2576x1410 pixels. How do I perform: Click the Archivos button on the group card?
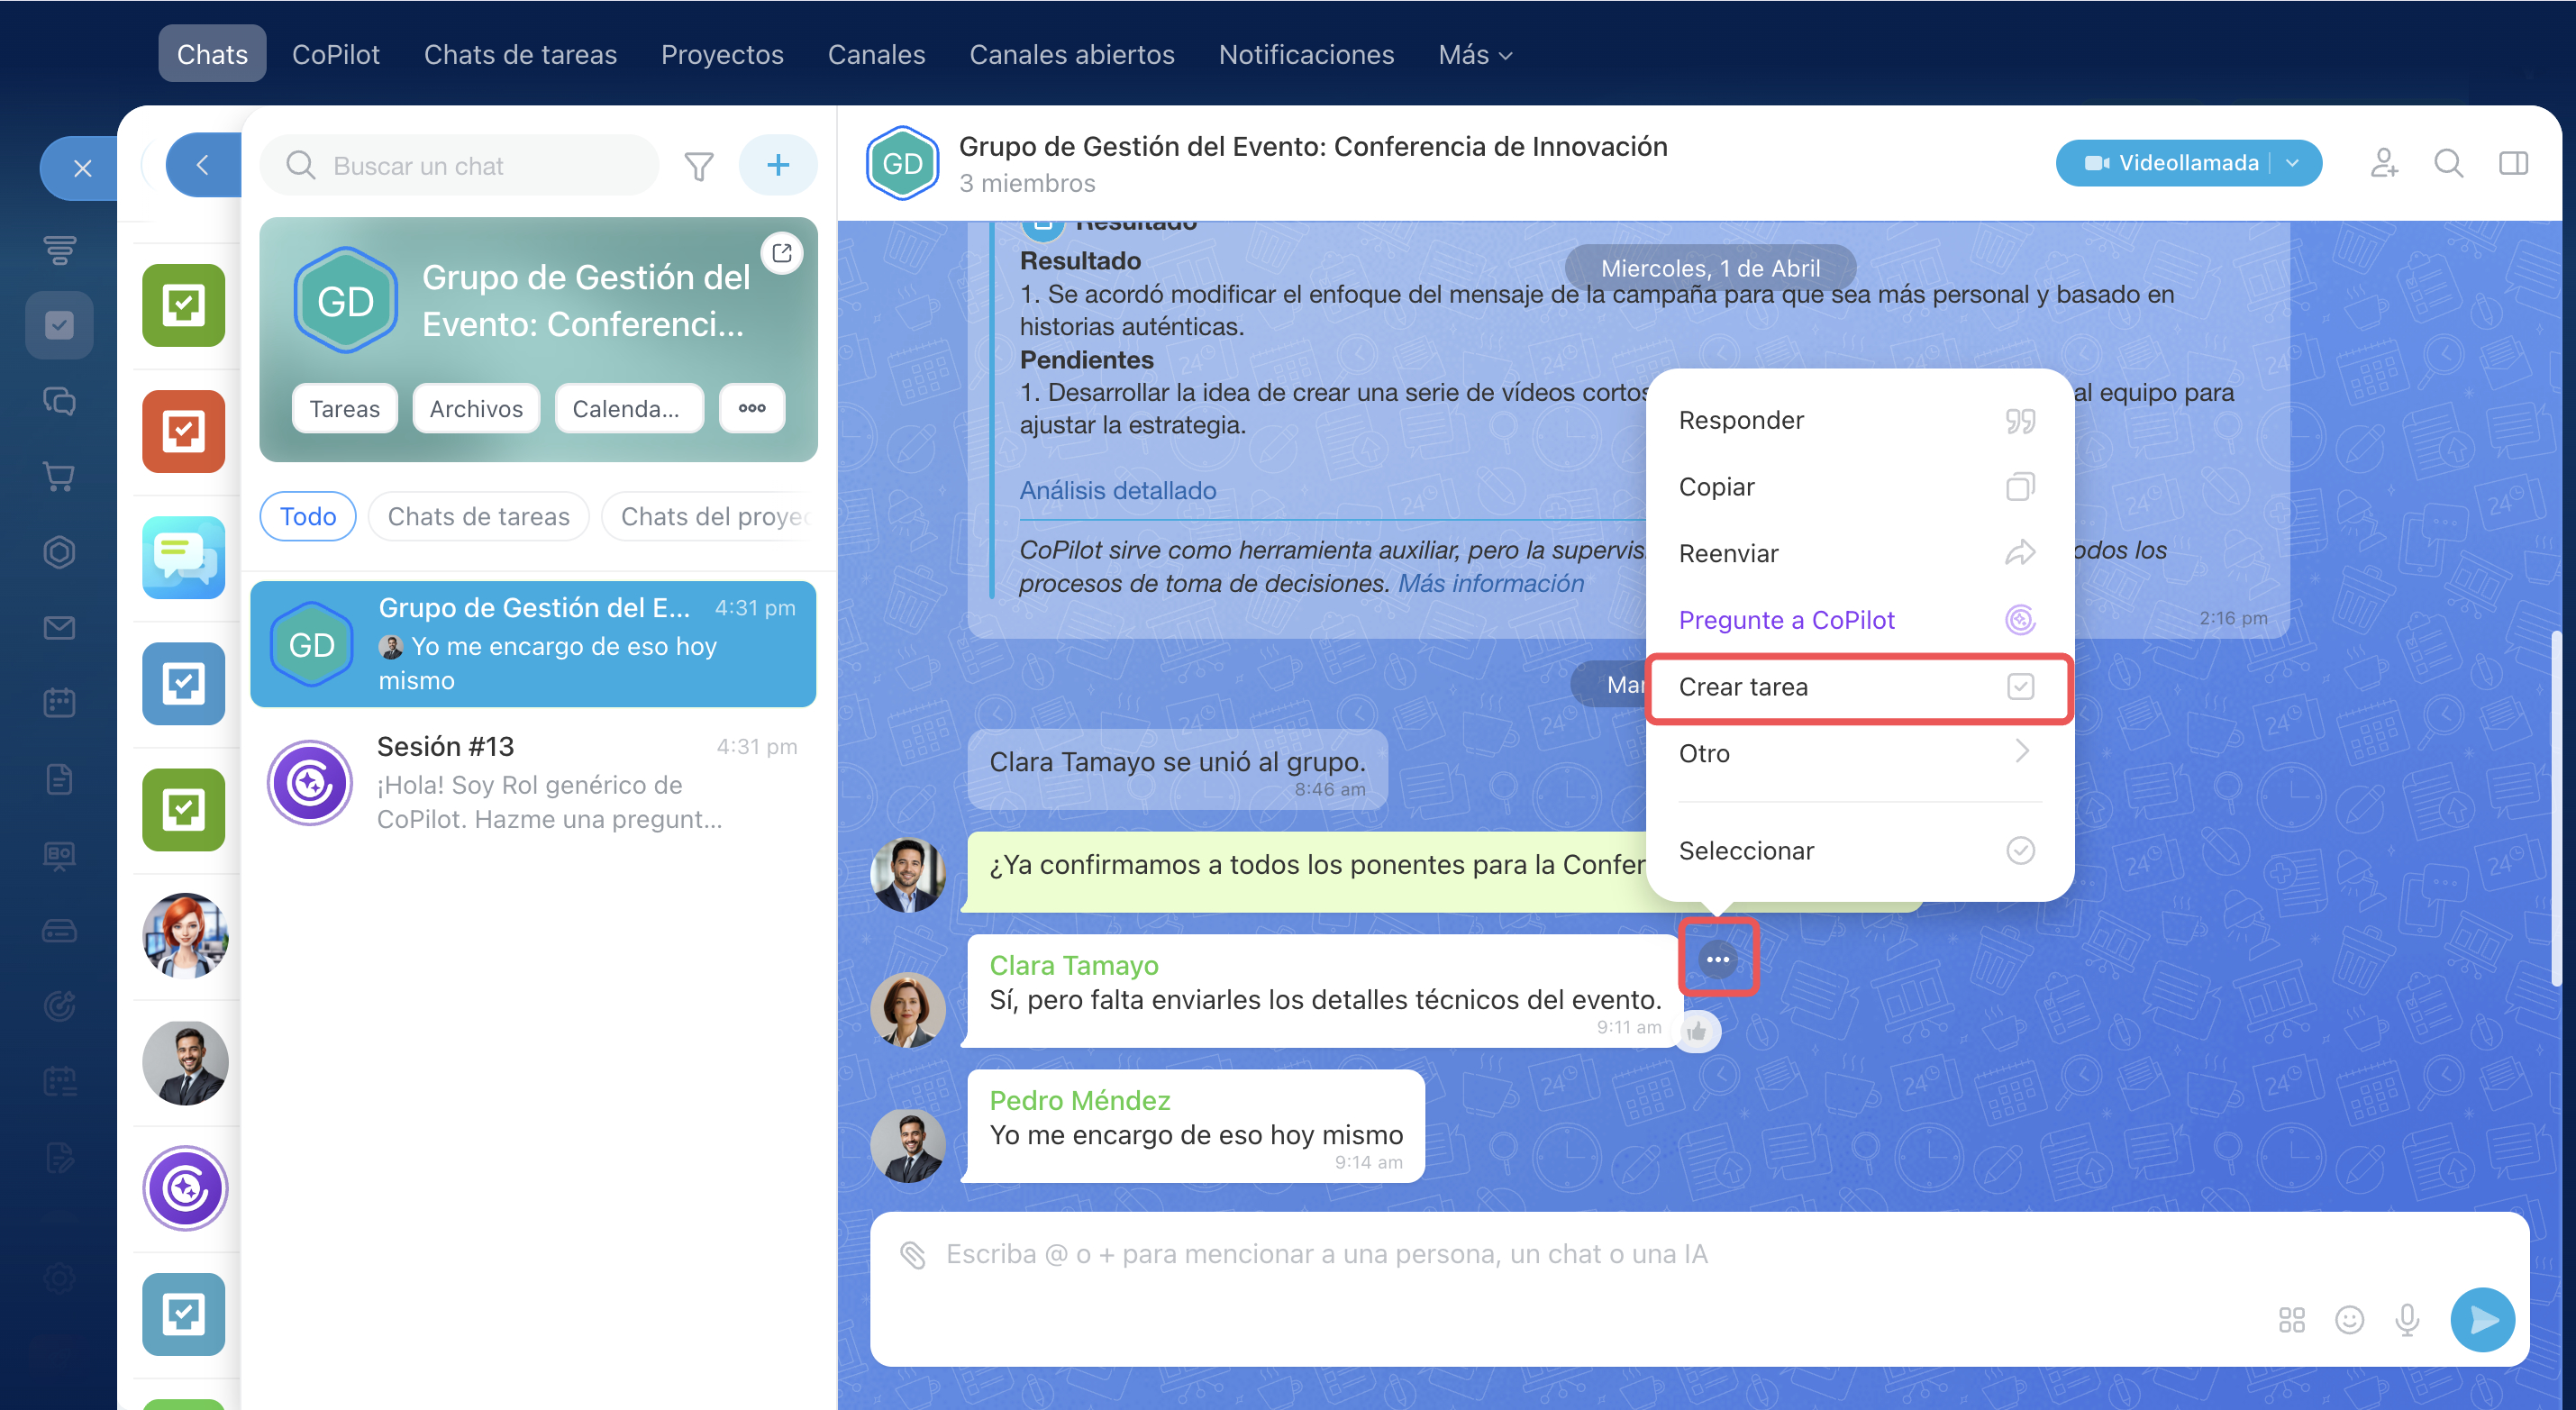click(x=476, y=408)
